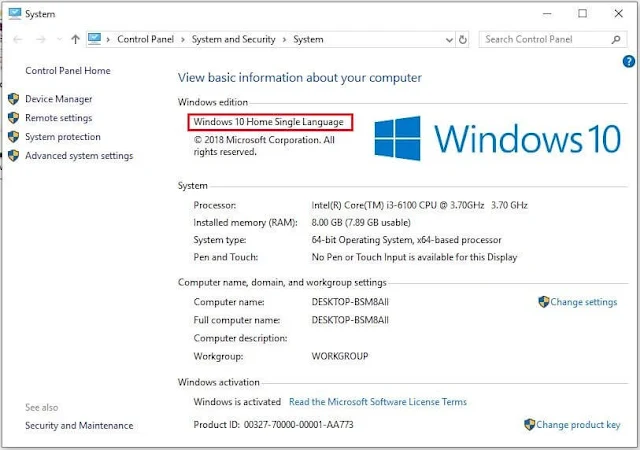This screenshot has height=450, width=640.
Task: Select the processor value Intel Core i3-6100
Action: point(420,205)
